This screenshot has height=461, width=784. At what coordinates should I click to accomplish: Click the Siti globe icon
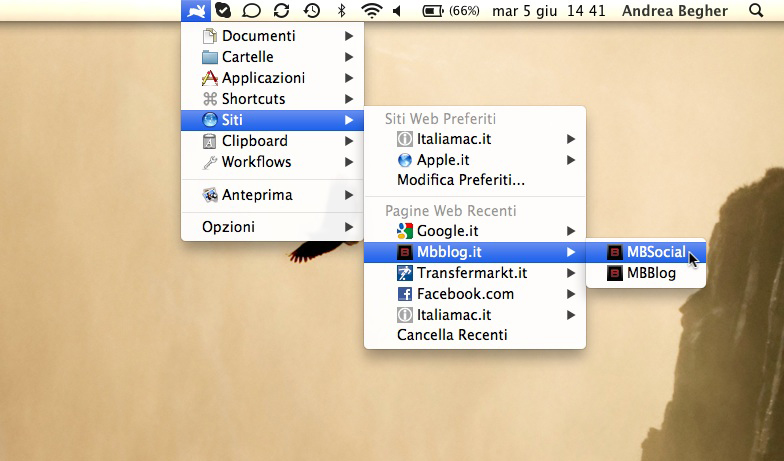(210, 120)
